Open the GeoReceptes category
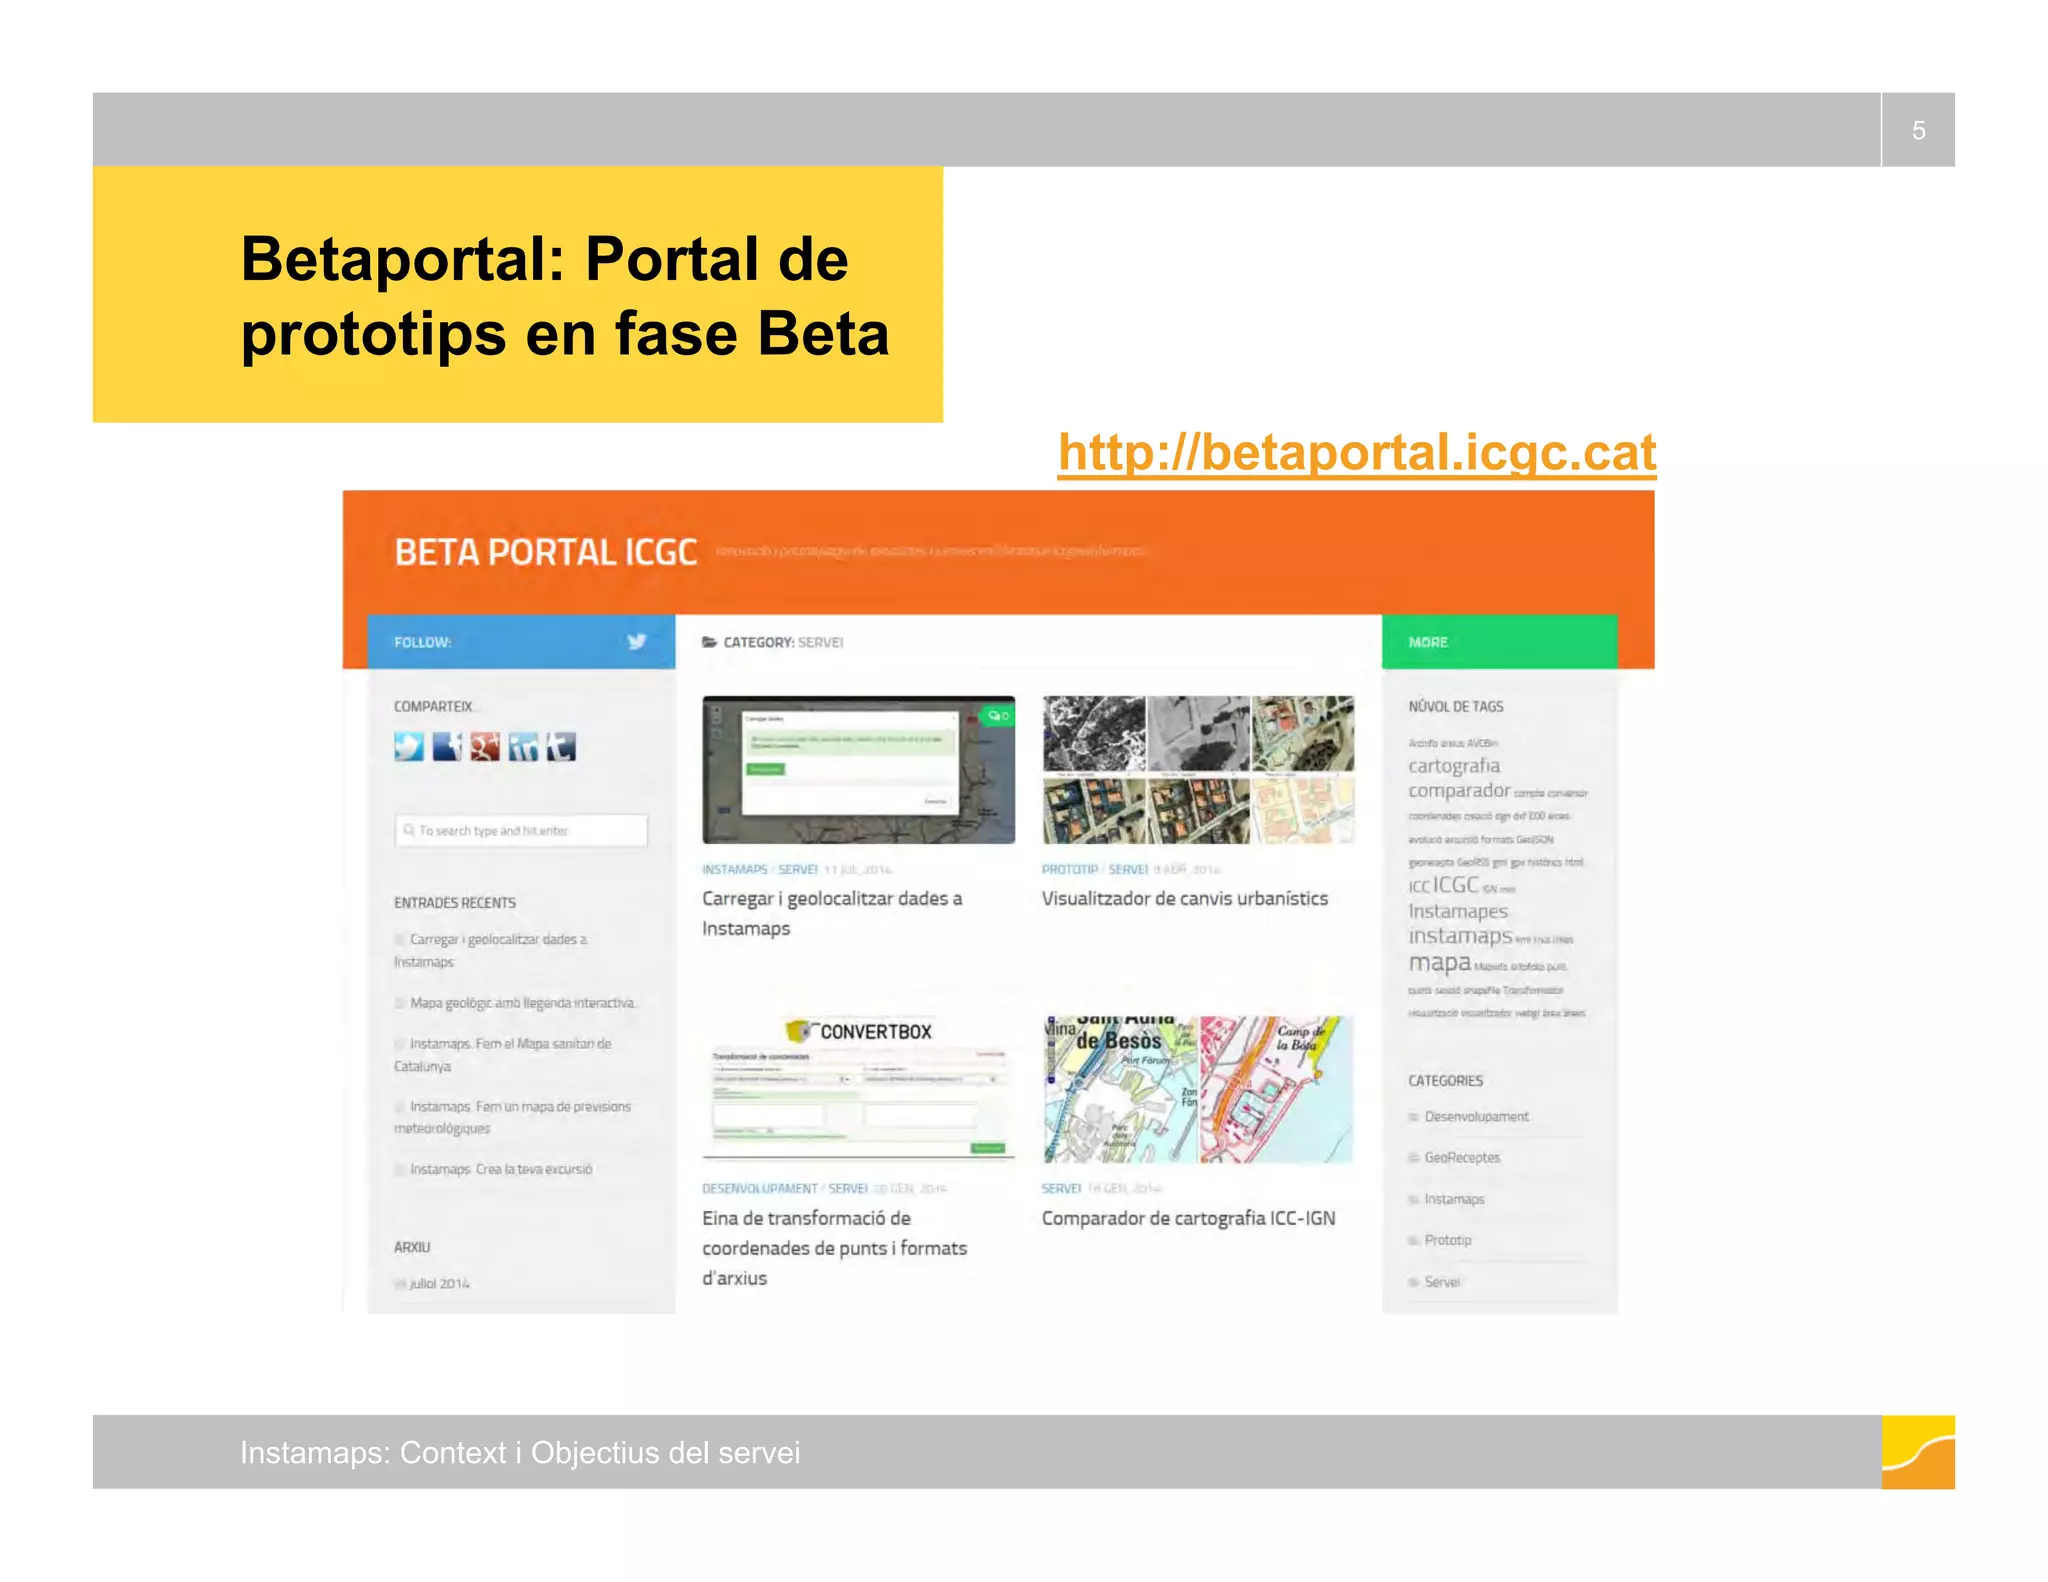 pyautogui.click(x=1462, y=1157)
